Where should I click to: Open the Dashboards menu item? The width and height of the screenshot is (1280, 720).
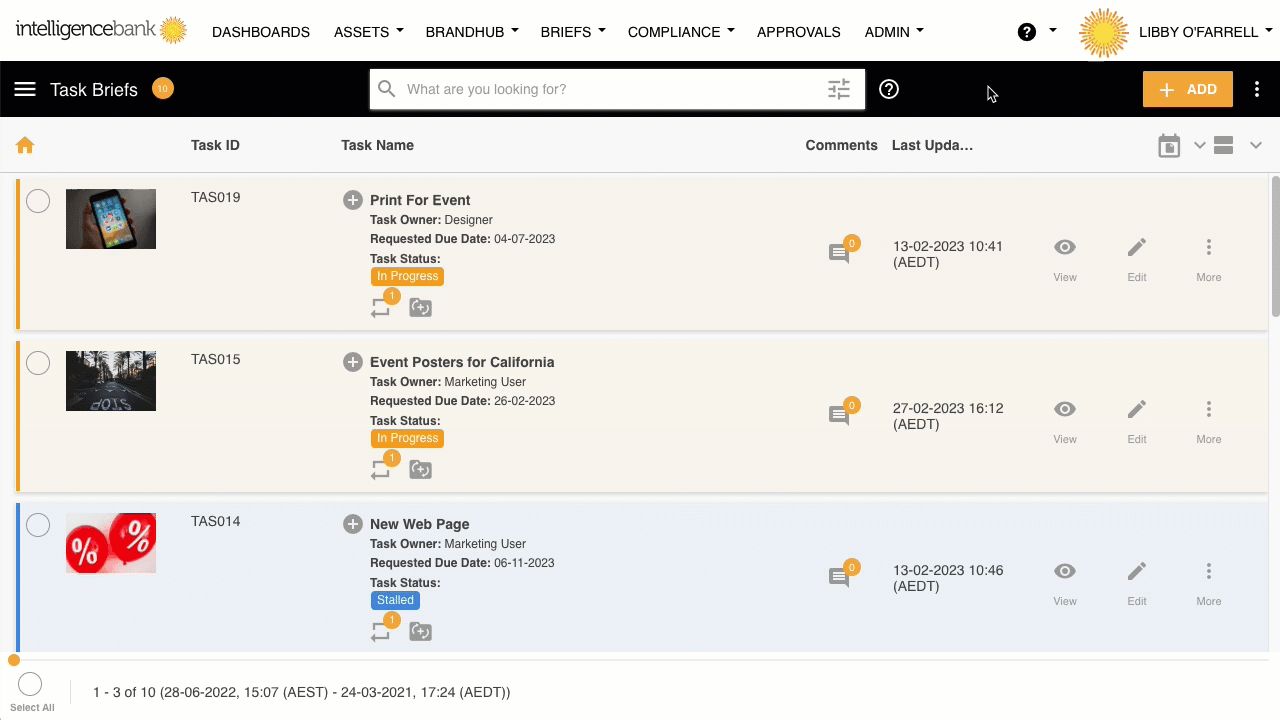[261, 32]
